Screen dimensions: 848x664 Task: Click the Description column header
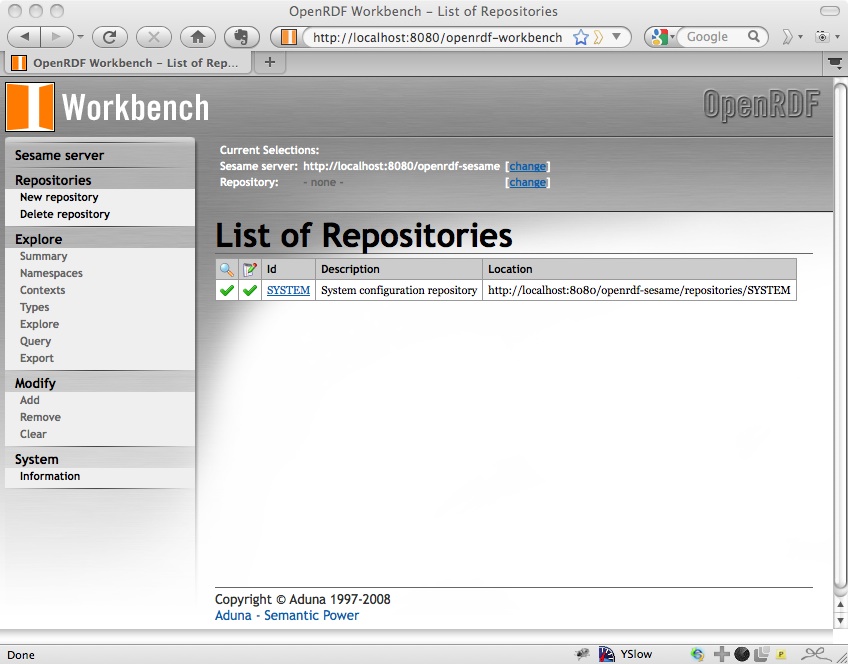[399, 269]
